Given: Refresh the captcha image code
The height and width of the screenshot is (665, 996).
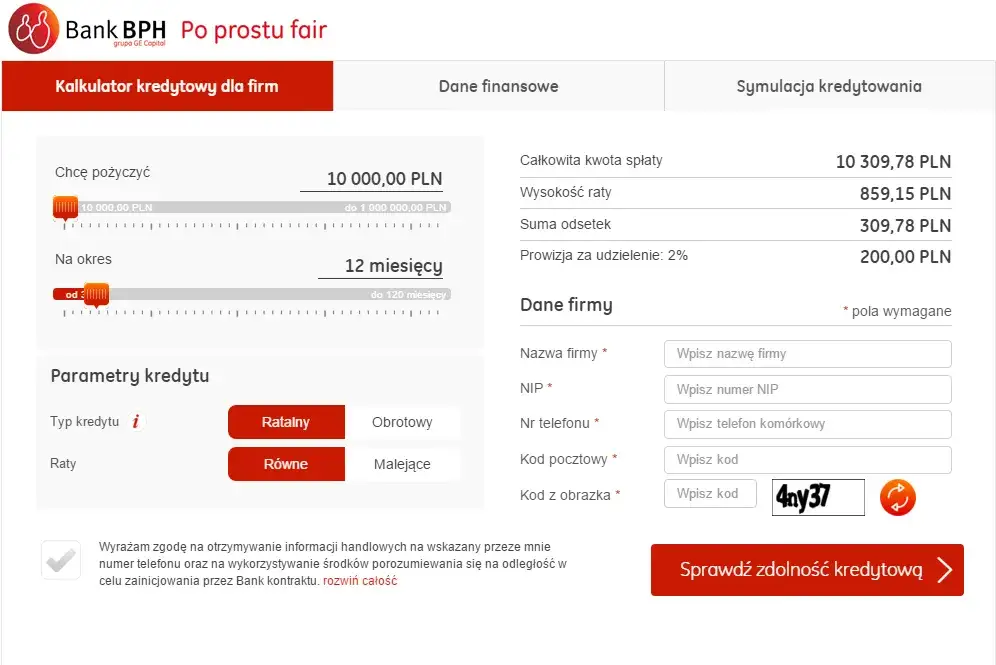Looking at the screenshot, I should coord(897,497).
